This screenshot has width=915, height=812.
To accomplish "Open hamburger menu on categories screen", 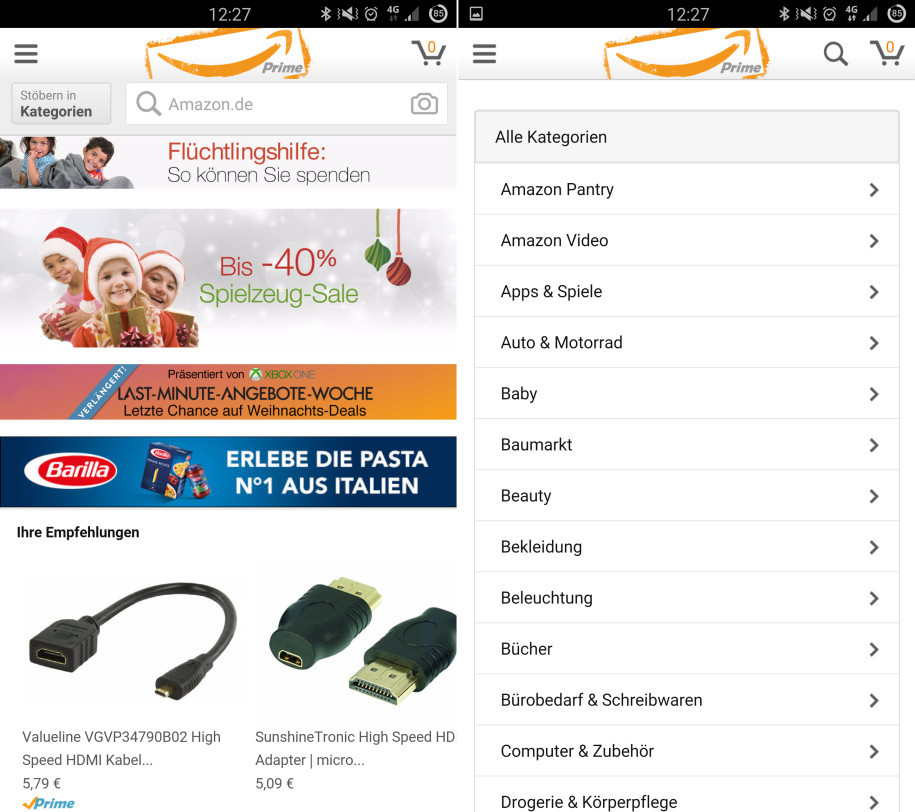I will coord(484,54).
